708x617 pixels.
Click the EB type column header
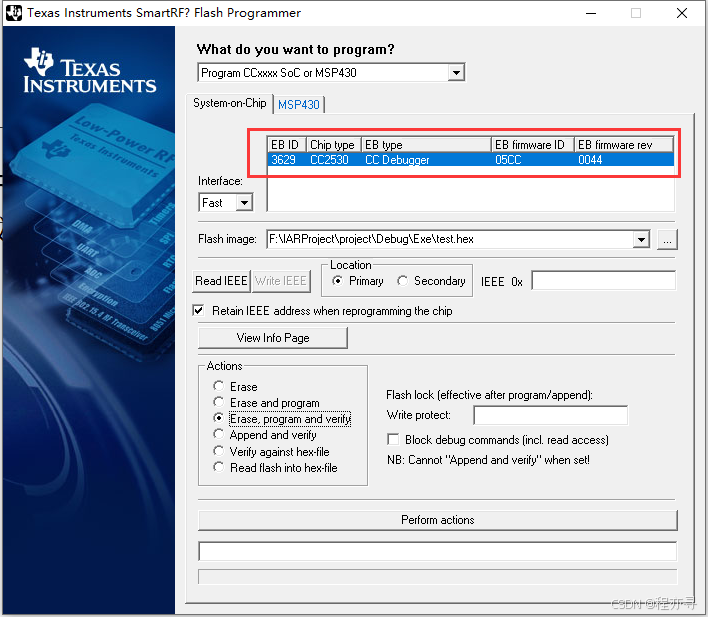pyautogui.click(x=426, y=145)
